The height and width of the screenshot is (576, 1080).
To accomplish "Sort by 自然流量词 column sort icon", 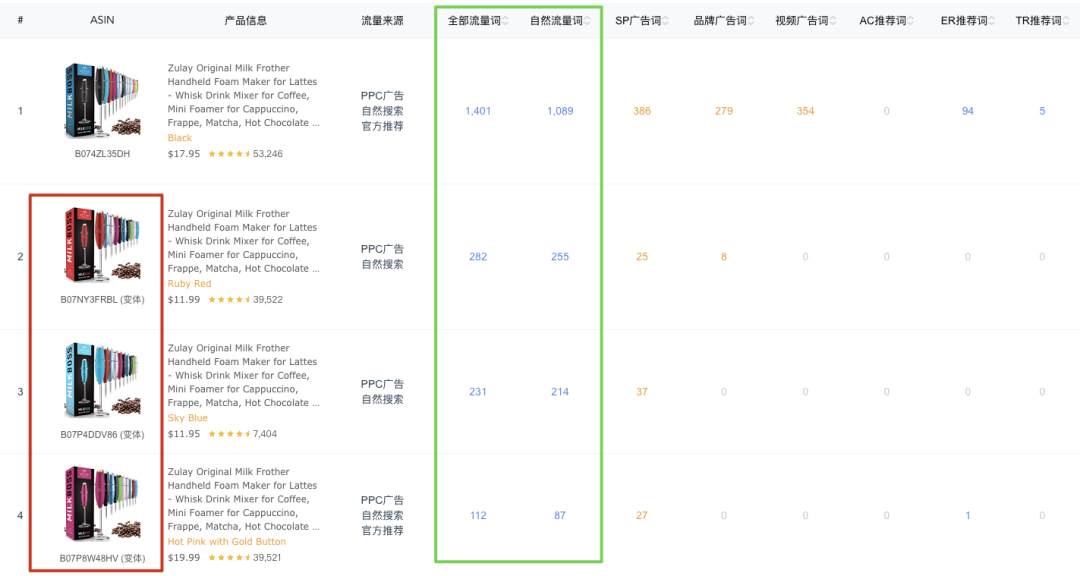I will (587, 21).
